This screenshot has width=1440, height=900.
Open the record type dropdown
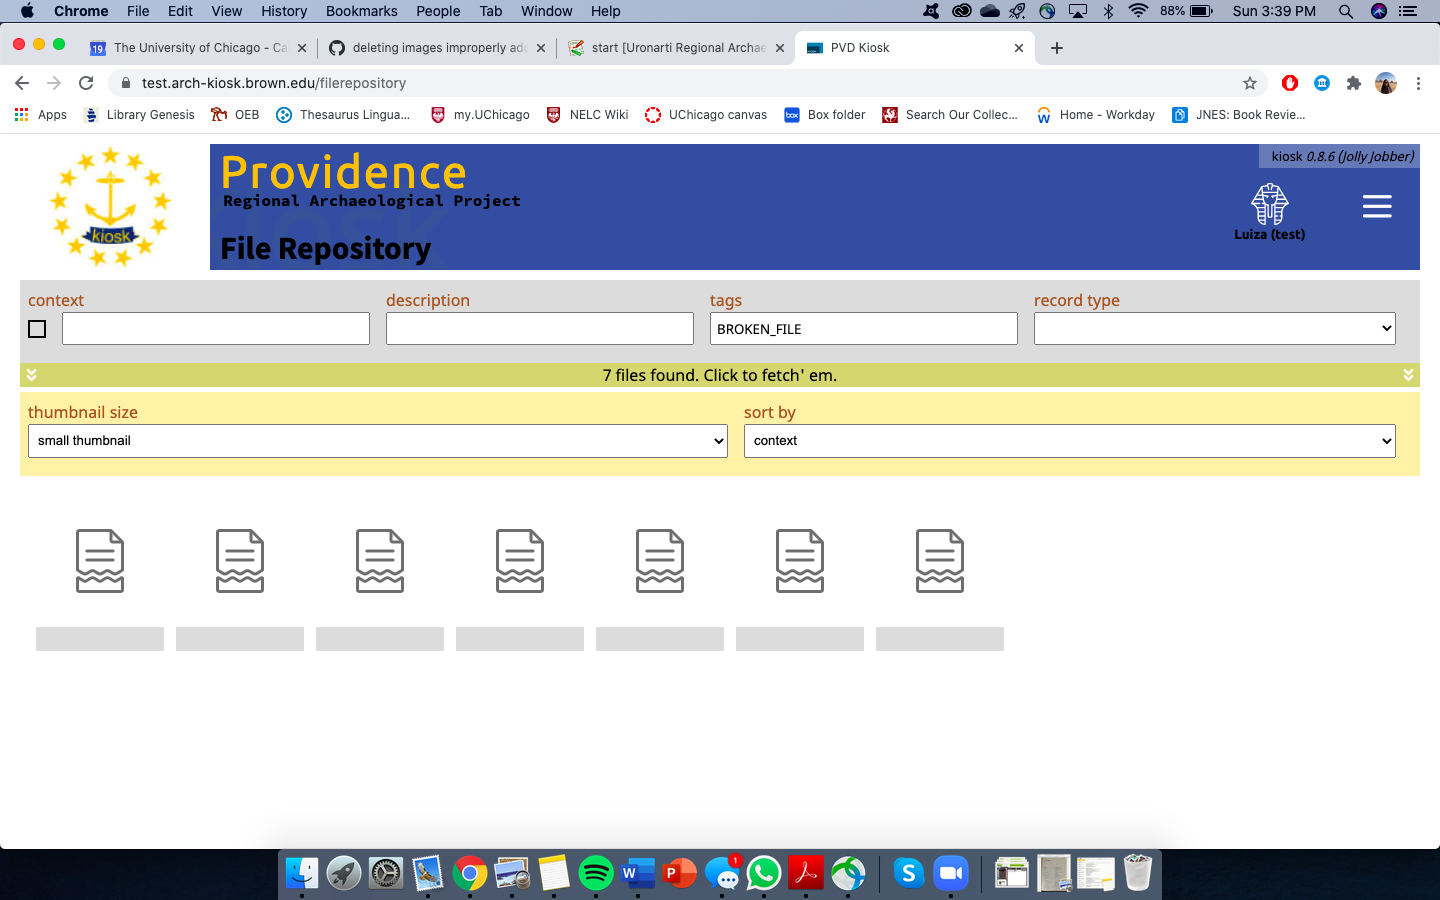[1213, 328]
